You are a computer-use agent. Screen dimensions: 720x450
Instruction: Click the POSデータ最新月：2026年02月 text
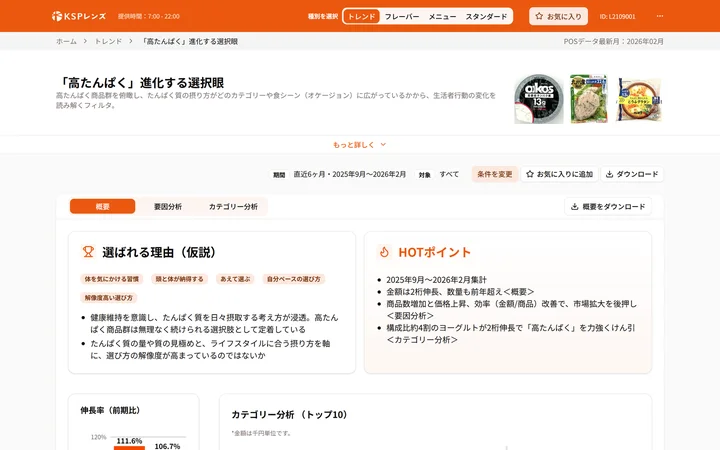613,41
